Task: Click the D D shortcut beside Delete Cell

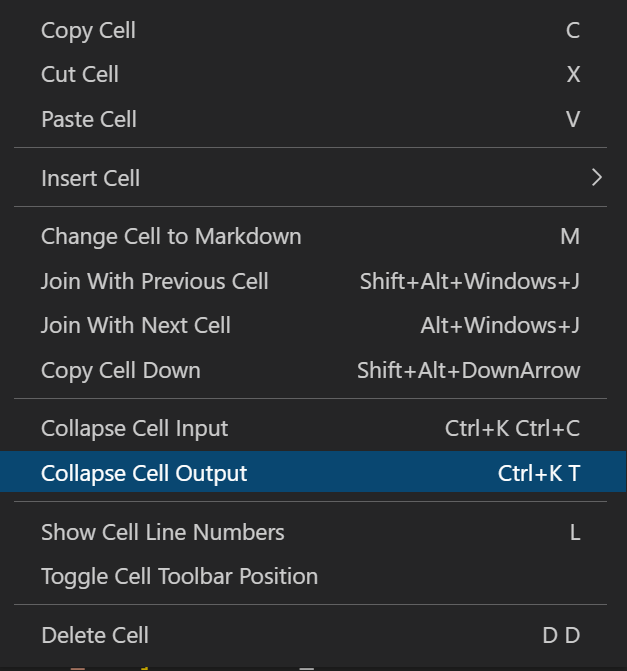Action: click(x=561, y=635)
